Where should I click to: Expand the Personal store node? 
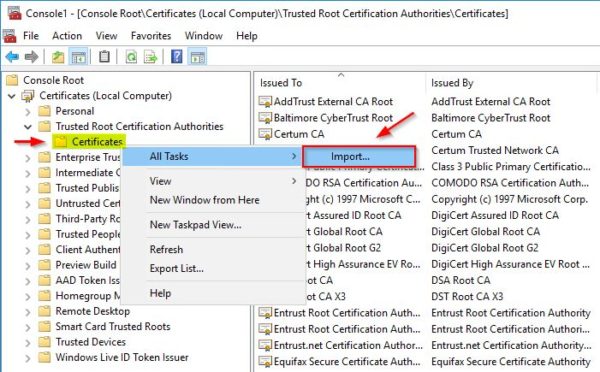tap(28, 112)
